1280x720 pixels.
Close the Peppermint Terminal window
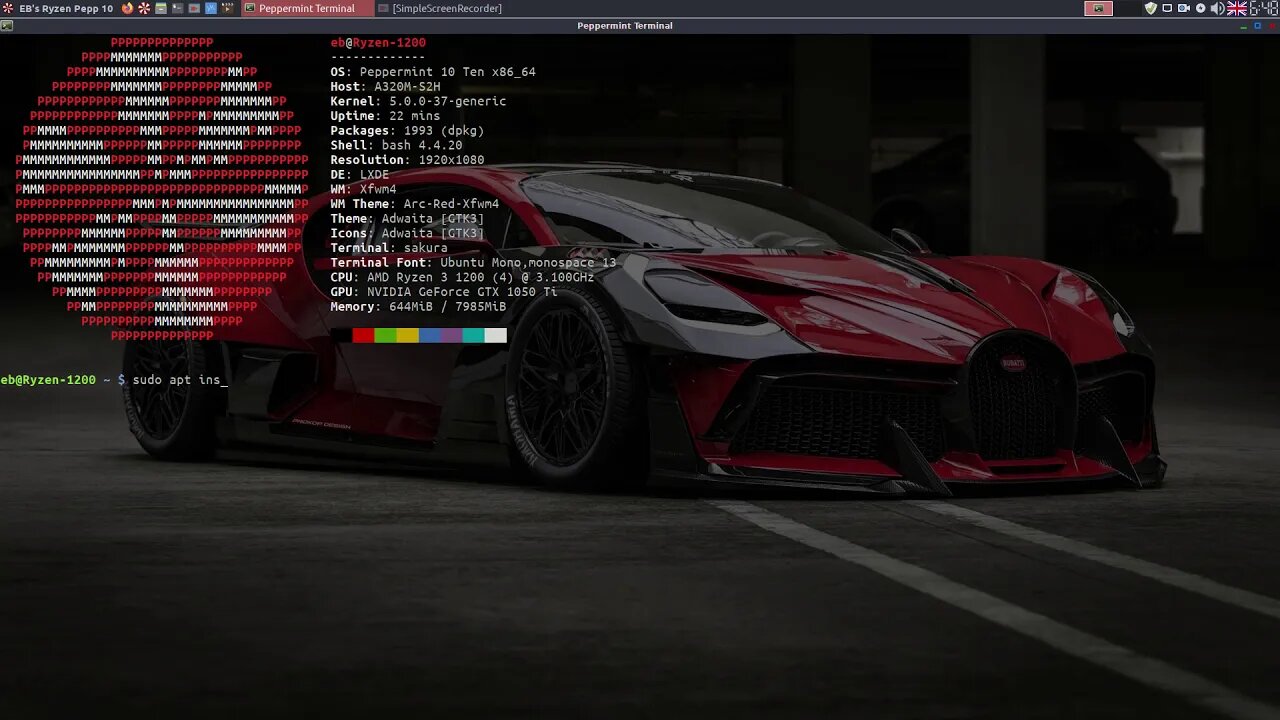(x=1272, y=25)
